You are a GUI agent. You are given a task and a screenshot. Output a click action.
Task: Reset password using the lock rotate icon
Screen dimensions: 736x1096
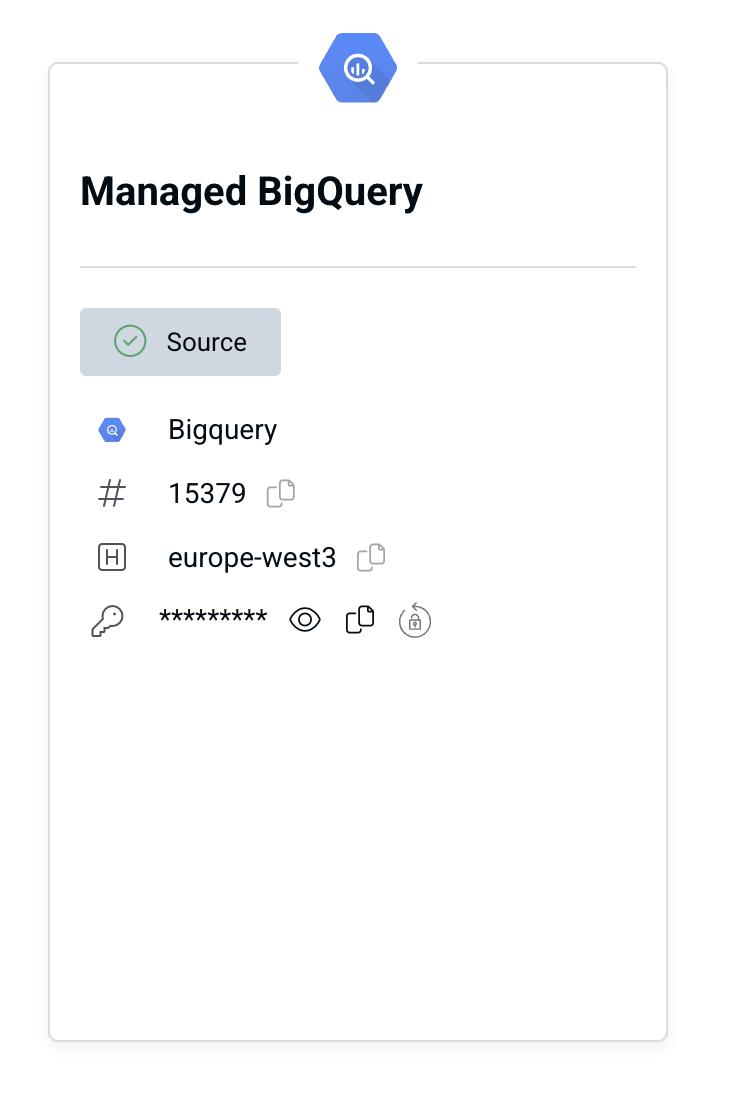(x=414, y=620)
